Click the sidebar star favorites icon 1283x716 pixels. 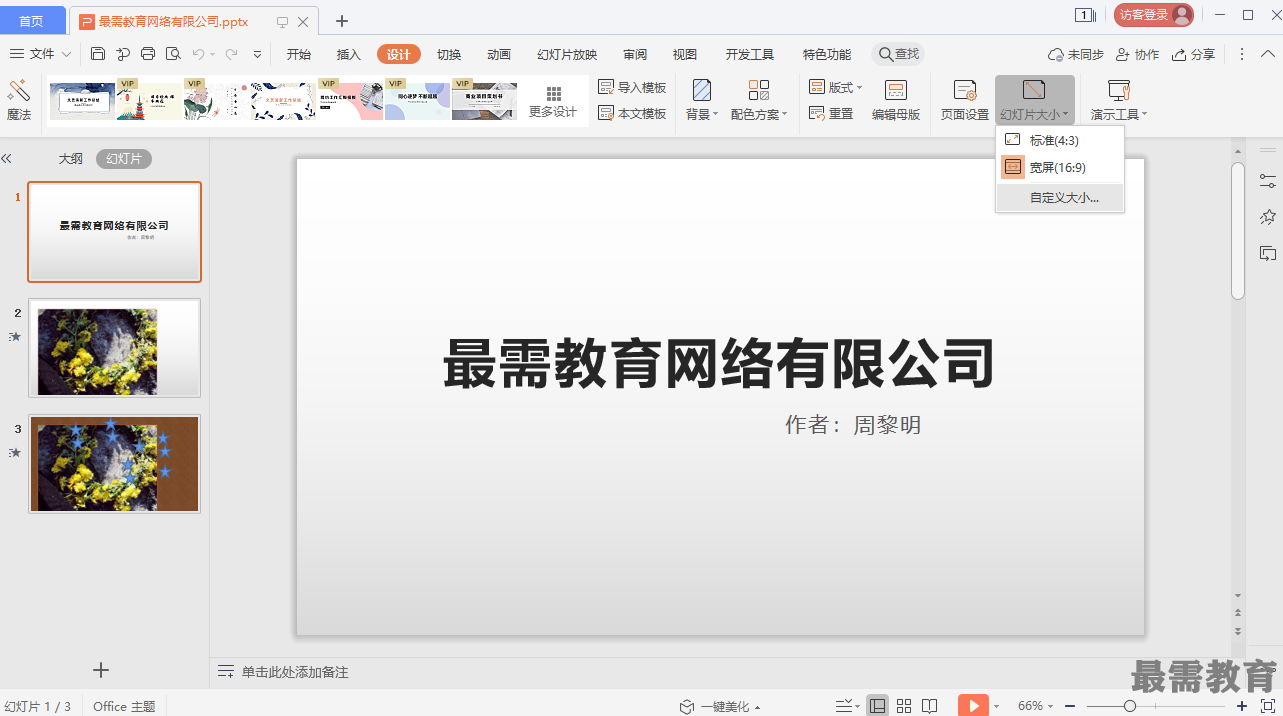[1268, 217]
